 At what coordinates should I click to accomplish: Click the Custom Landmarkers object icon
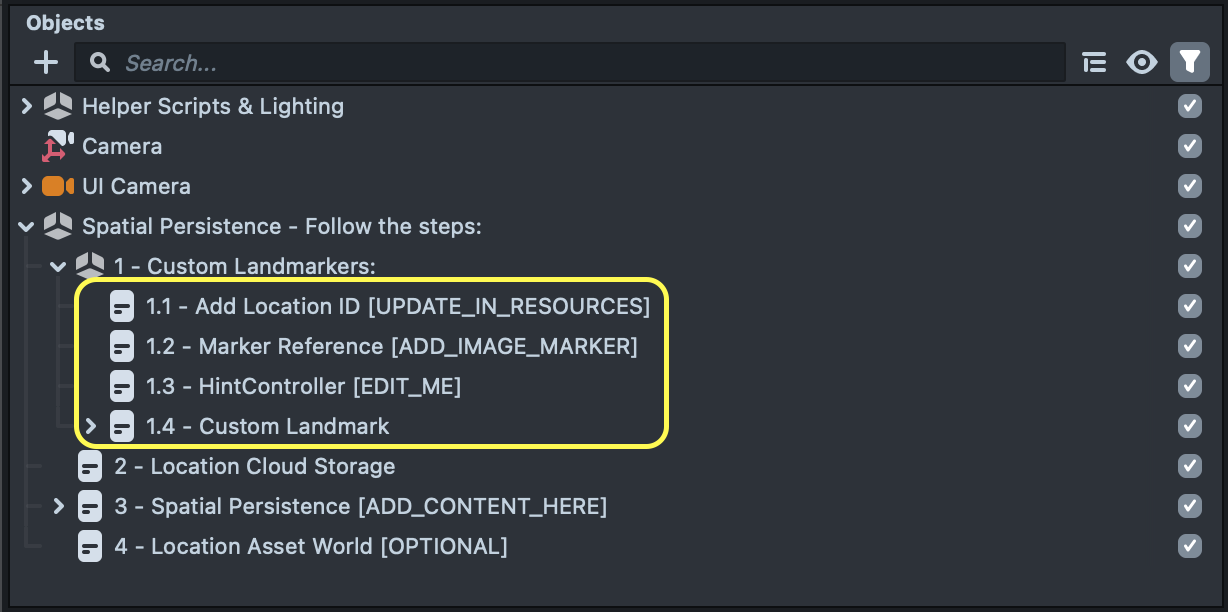(90, 267)
